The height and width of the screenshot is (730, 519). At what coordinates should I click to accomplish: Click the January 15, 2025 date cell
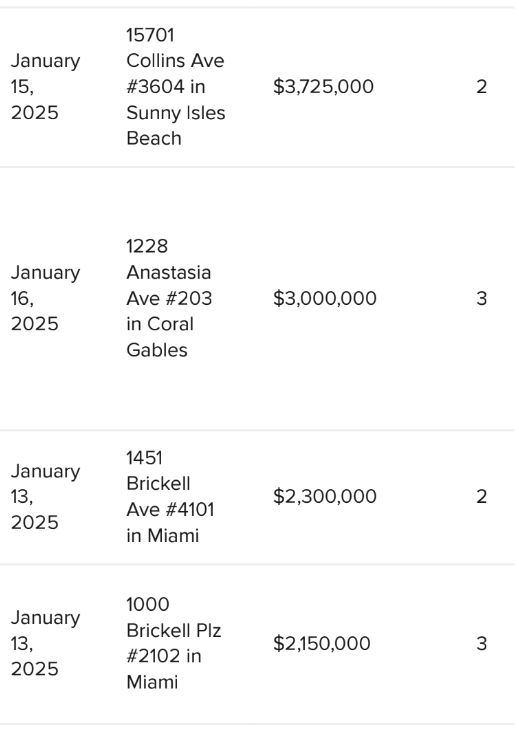point(46,87)
